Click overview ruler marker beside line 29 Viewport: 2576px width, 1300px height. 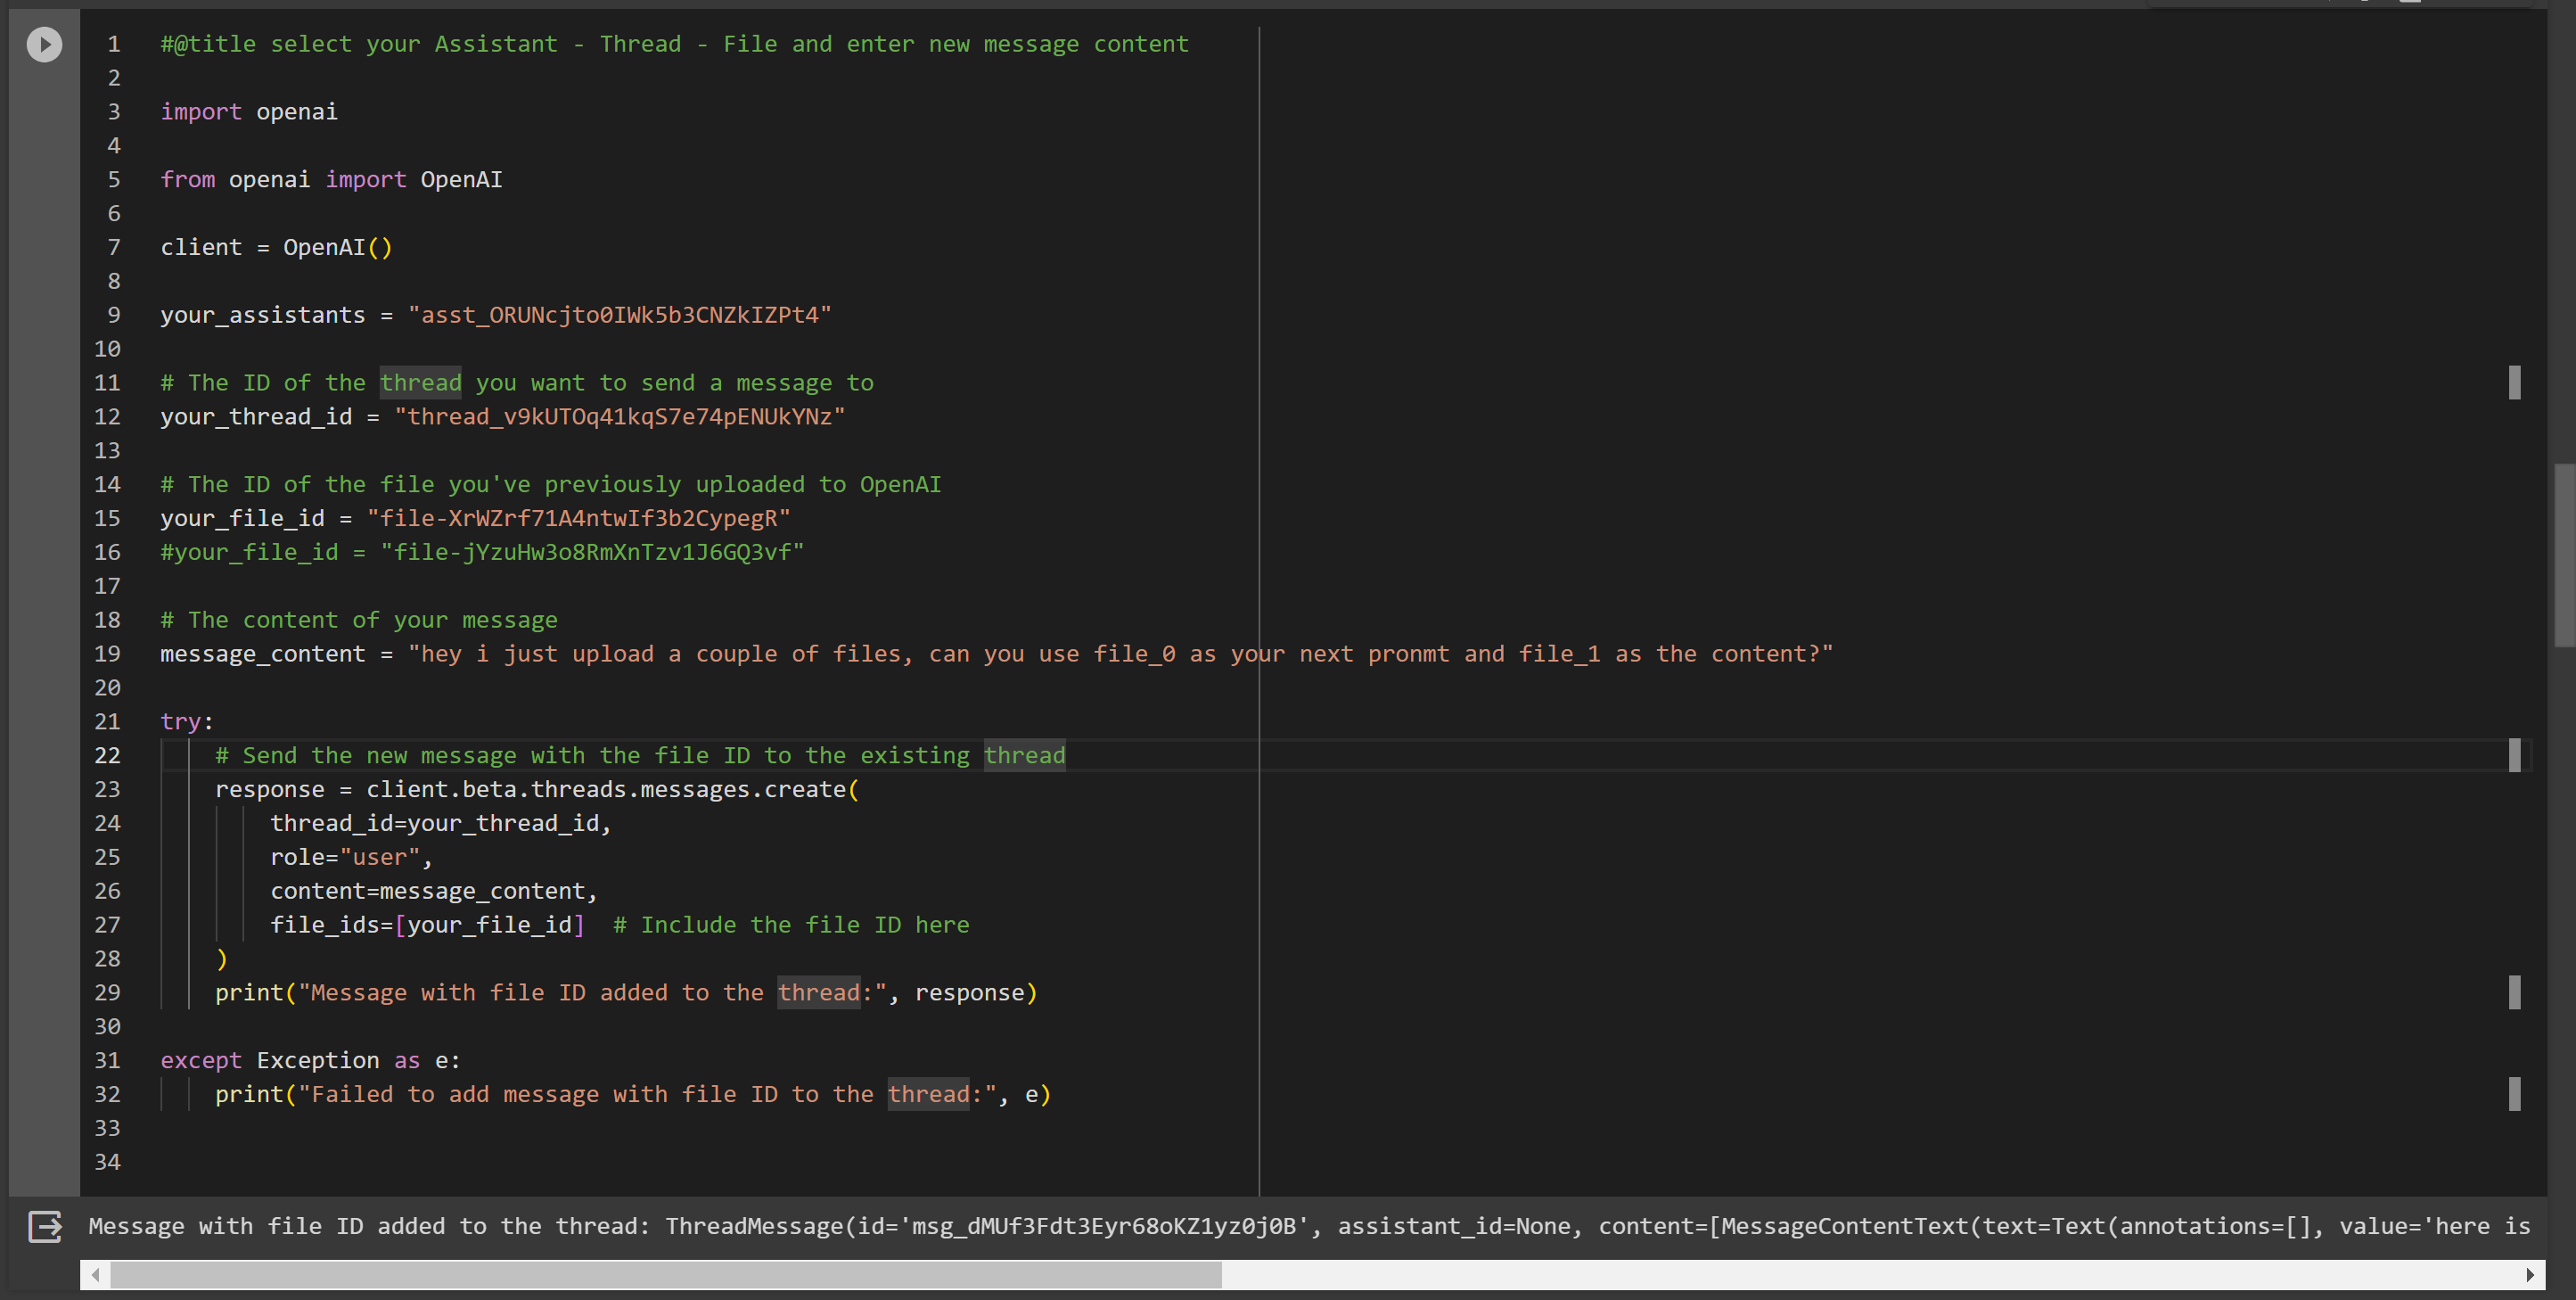pyautogui.click(x=2514, y=992)
